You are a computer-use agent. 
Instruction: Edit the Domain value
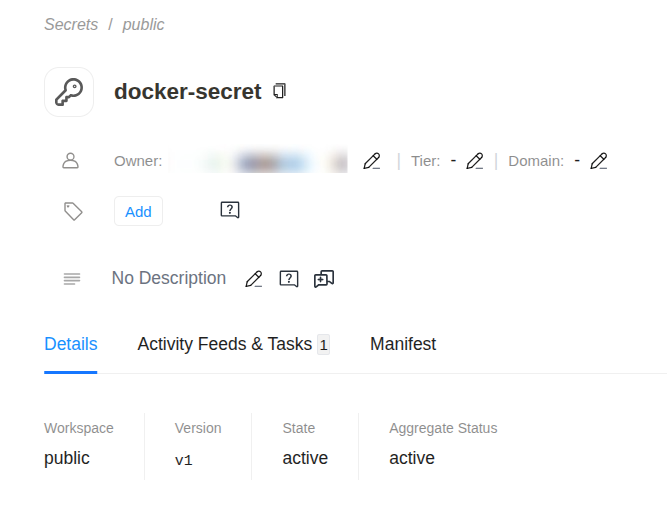[599, 161]
